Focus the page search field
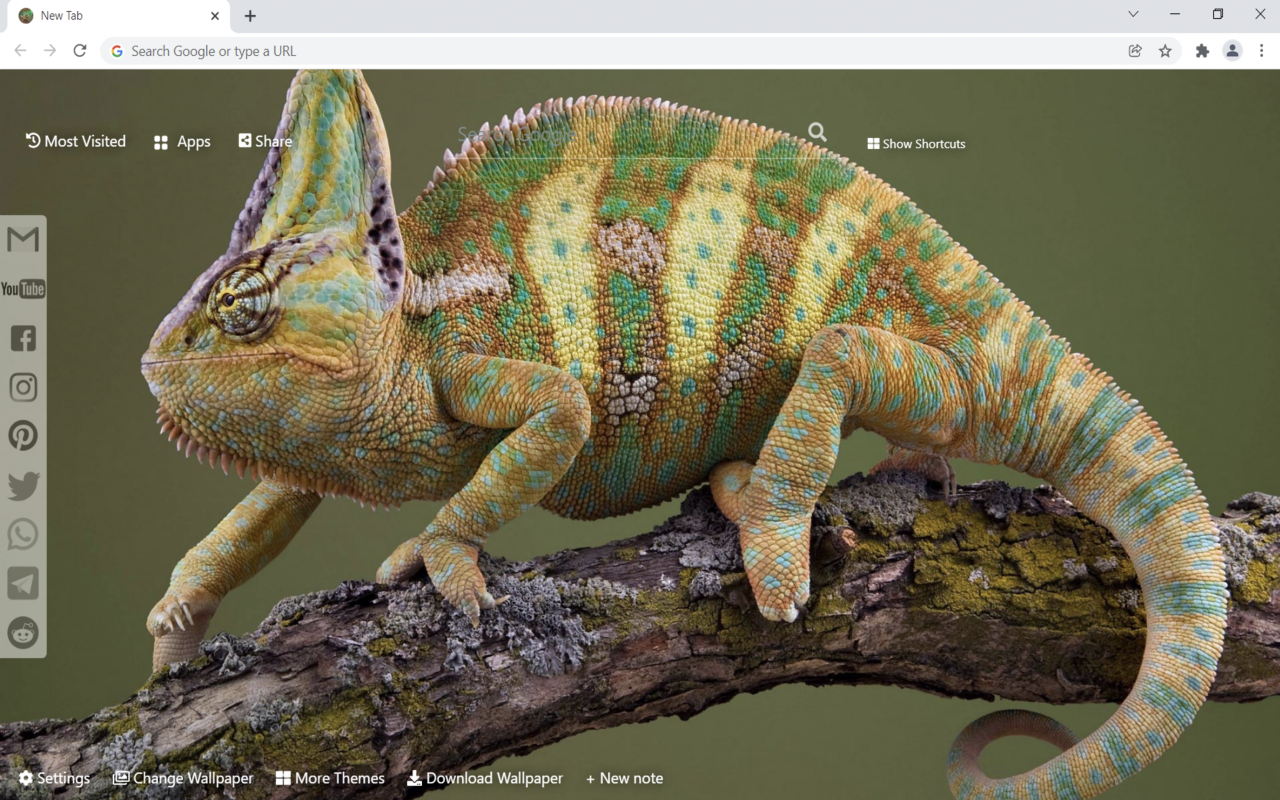This screenshot has width=1280, height=800. coord(630,134)
